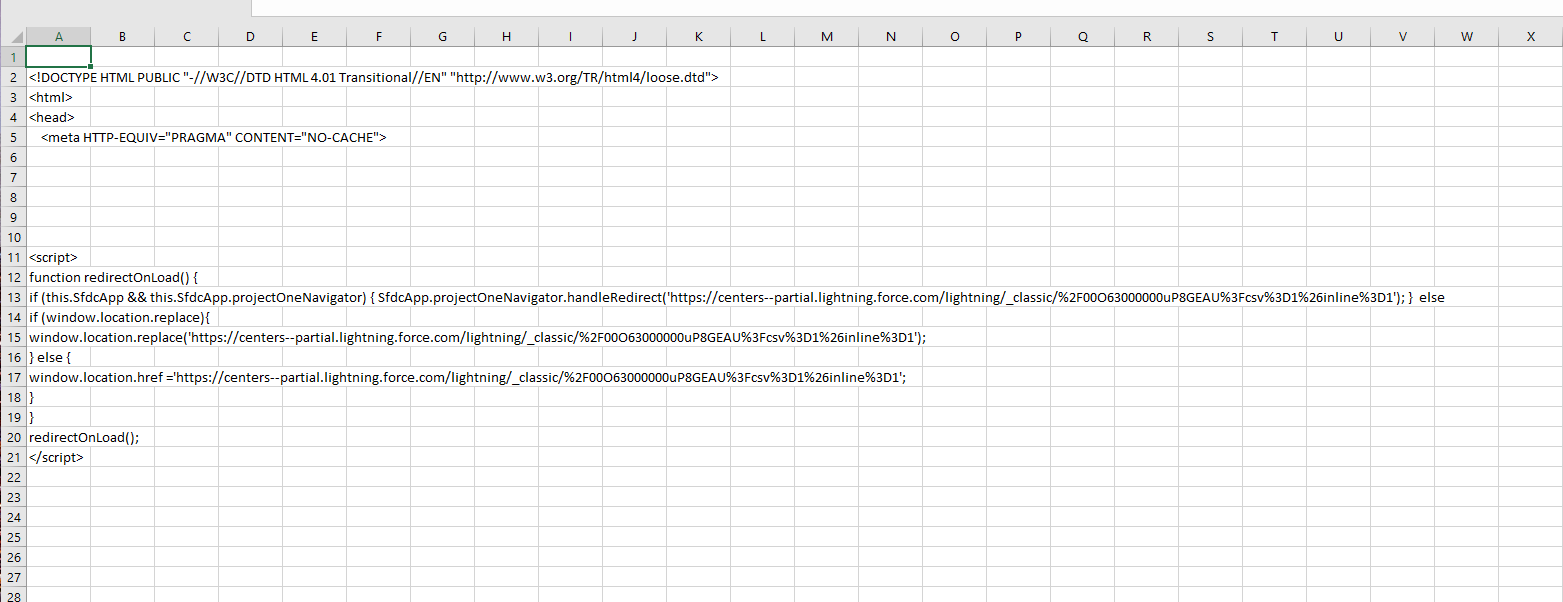The width and height of the screenshot is (1563, 602).
Task: Select column P header
Action: pyautogui.click(x=1018, y=37)
